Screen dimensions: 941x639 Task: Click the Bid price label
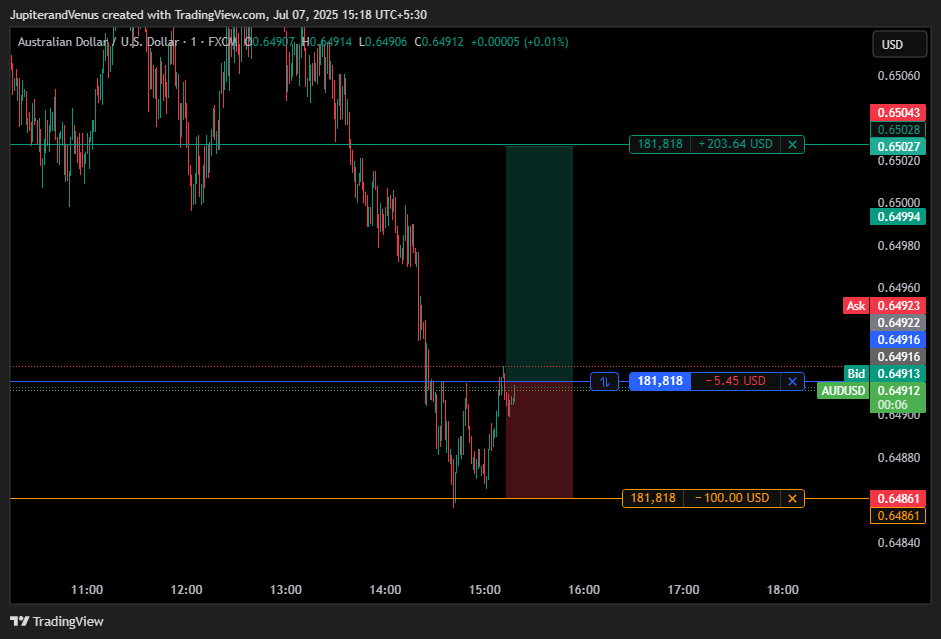pyautogui.click(x=856, y=374)
